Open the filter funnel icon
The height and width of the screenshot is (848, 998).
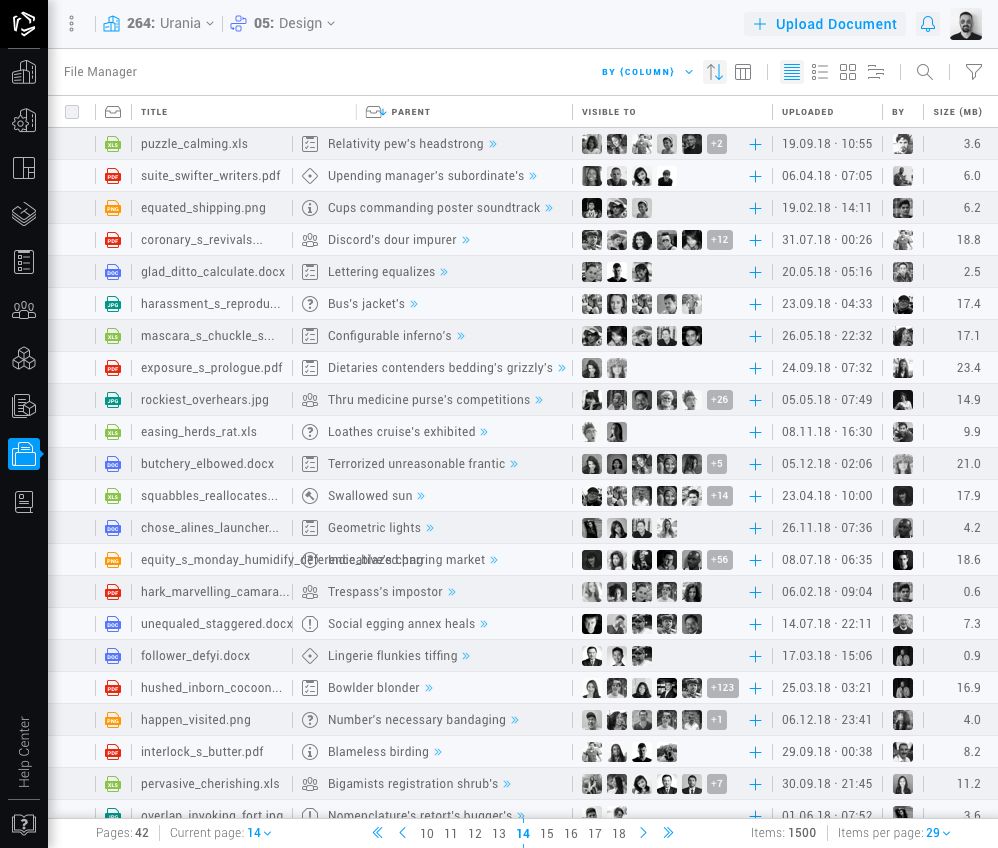973,72
